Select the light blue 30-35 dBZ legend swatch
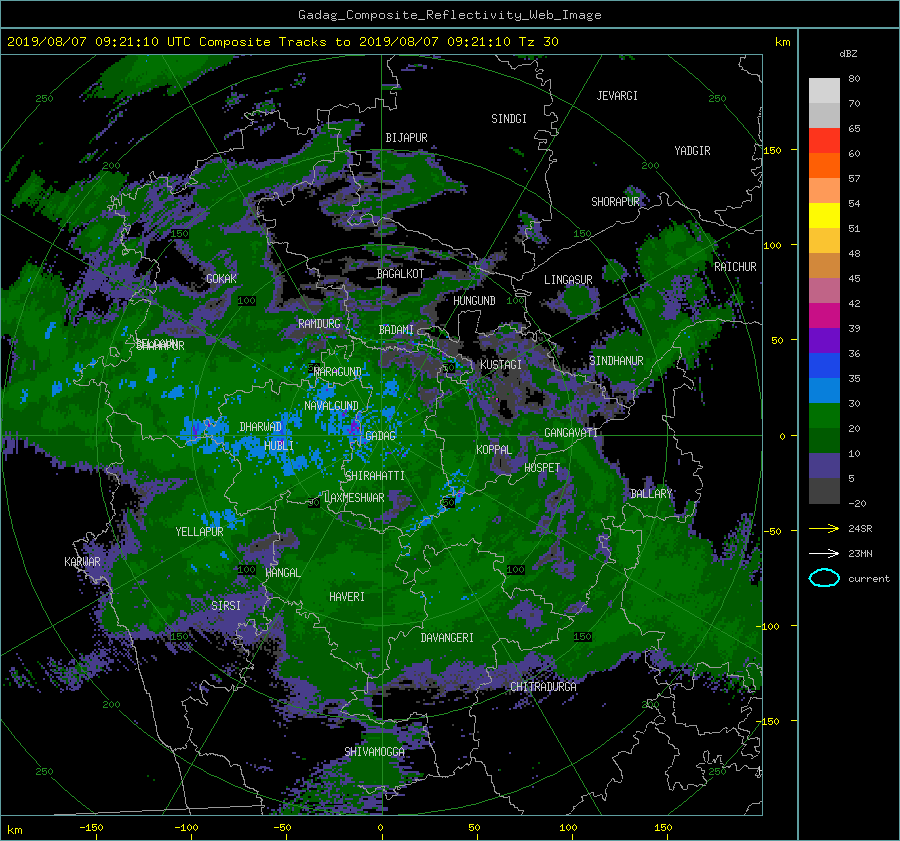This screenshot has width=900, height=841. [824, 391]
